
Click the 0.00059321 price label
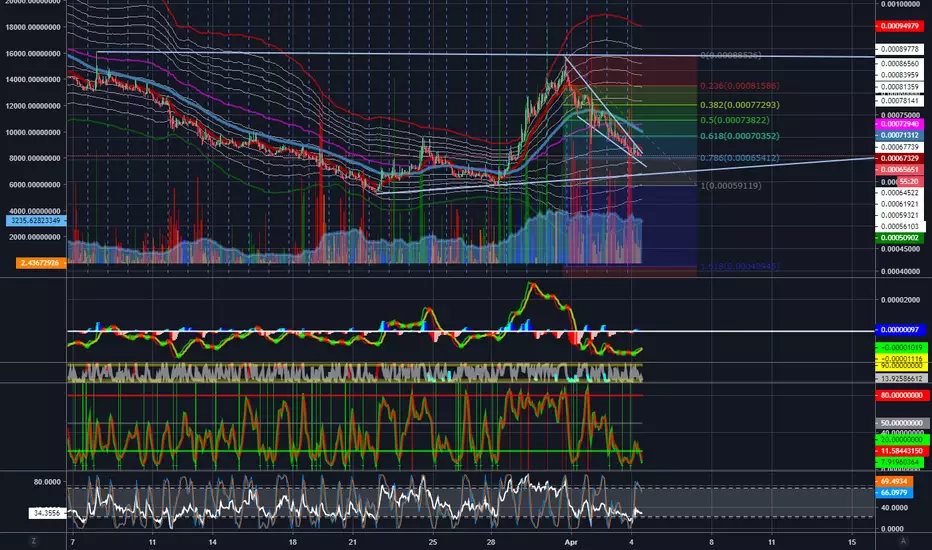coord(900,215)
